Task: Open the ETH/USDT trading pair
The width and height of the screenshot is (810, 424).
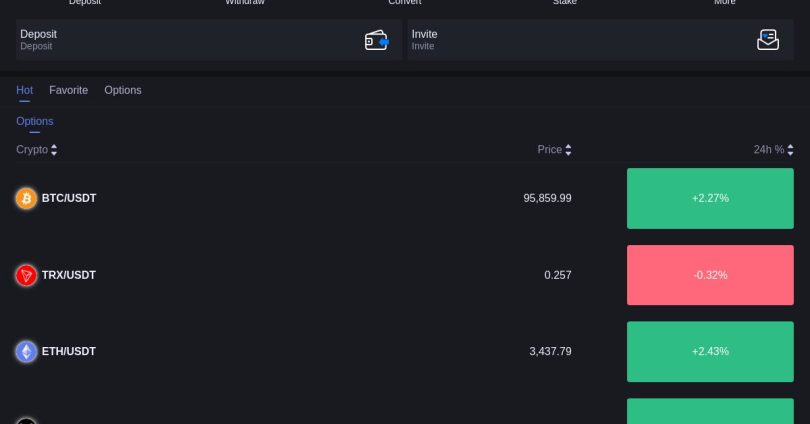Action: click(69, 352)
